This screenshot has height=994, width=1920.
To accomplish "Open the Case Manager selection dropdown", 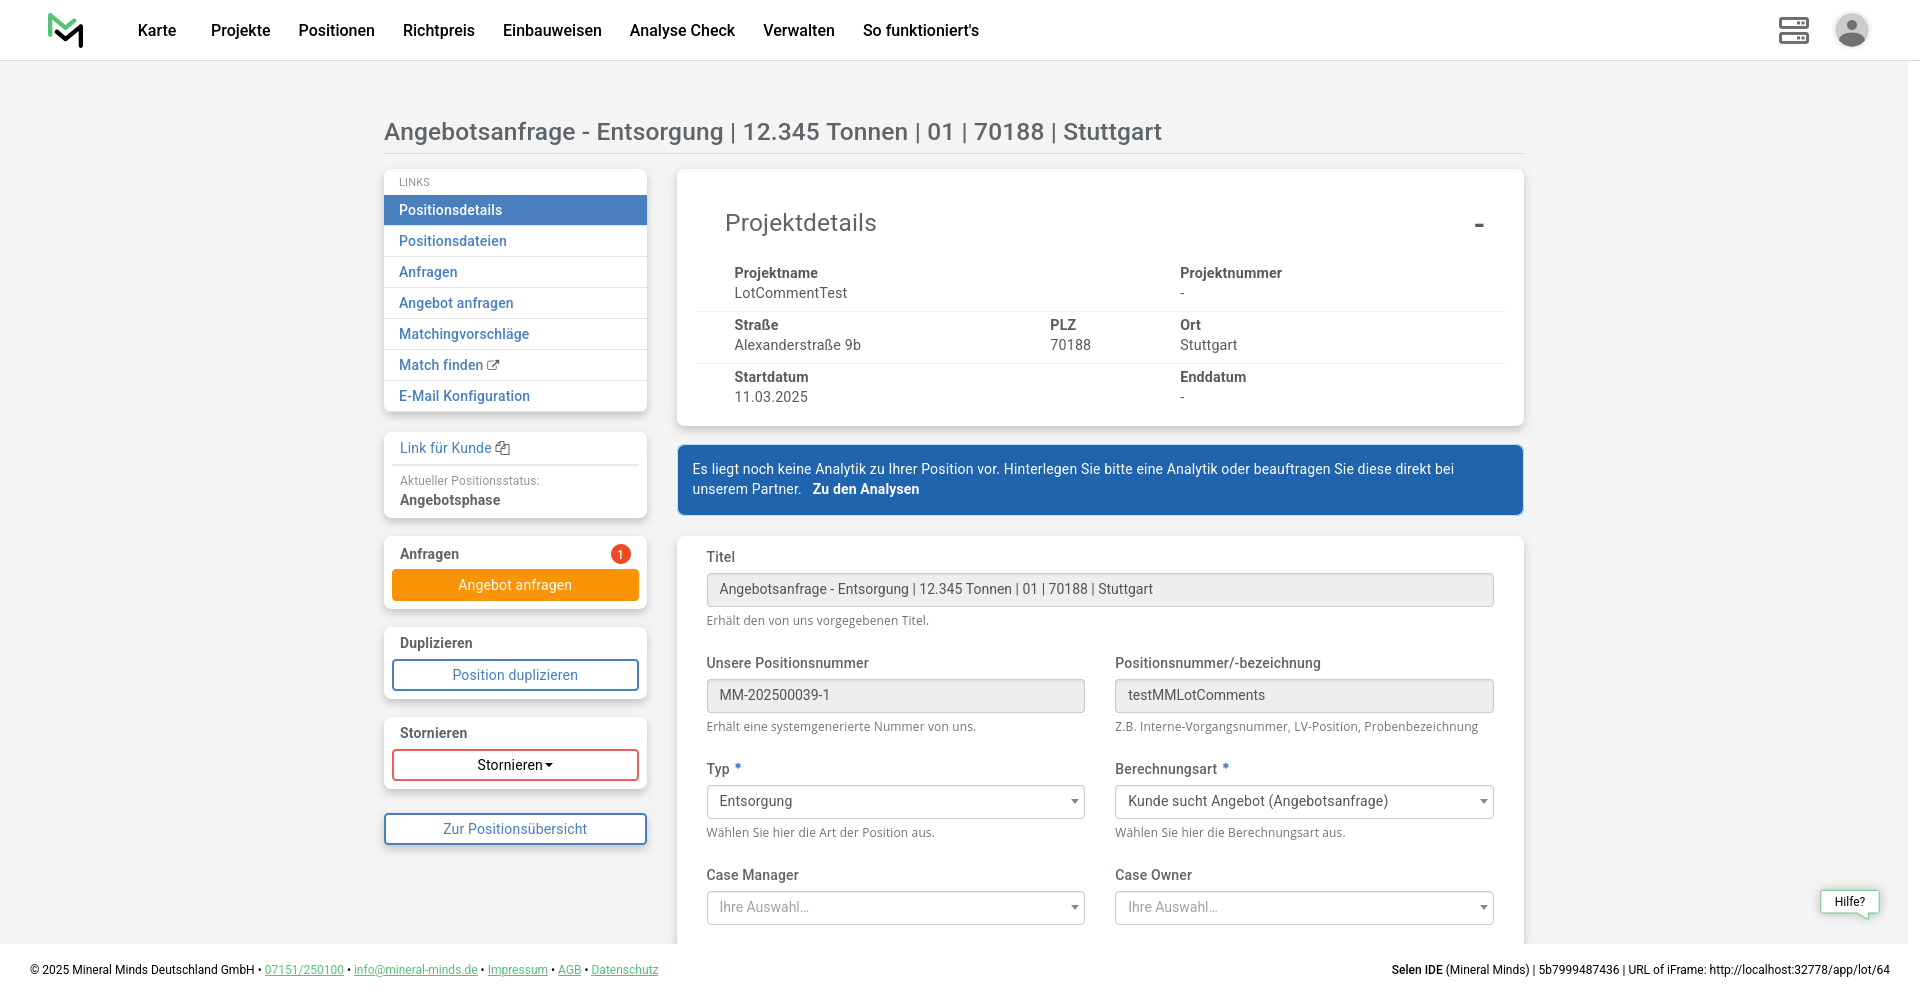I will point(894,908).
